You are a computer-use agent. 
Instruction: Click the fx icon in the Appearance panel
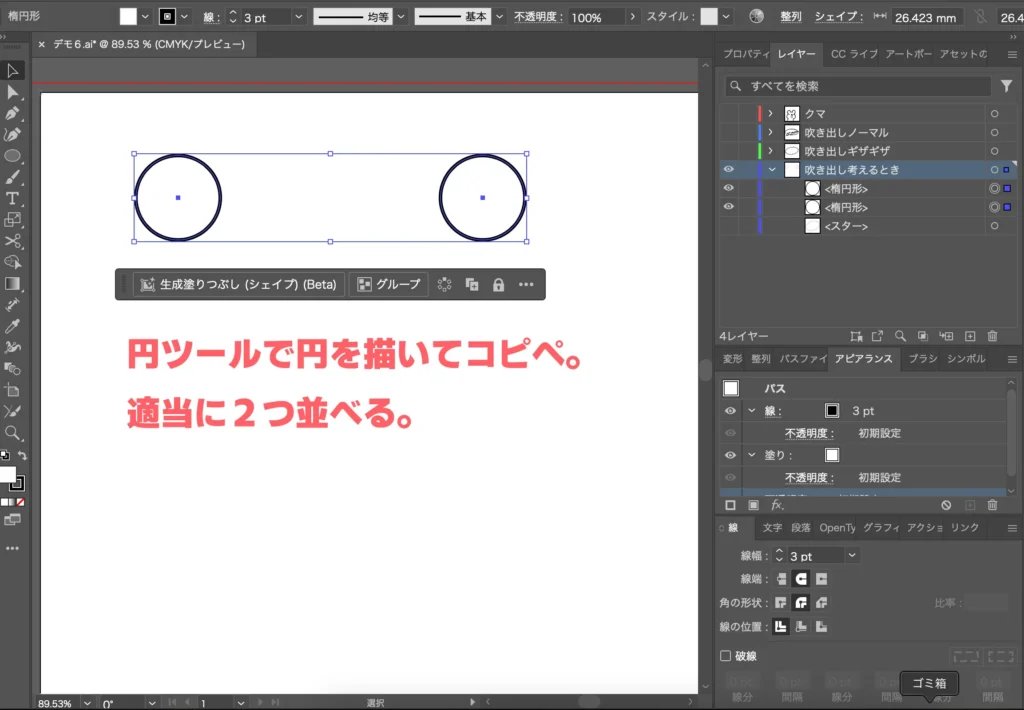pyautogui.click(x=778, y=505)
